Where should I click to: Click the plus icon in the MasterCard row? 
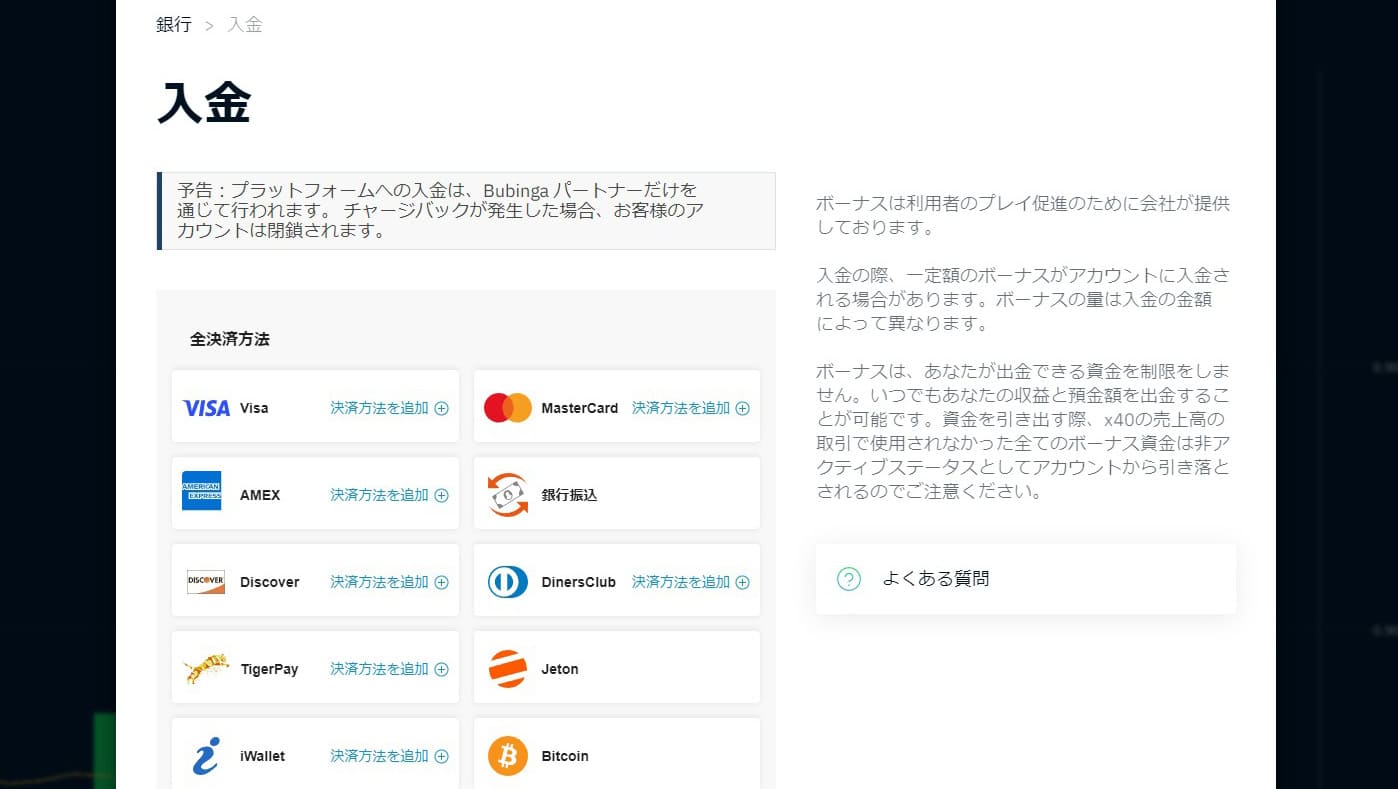[x=742, y=408]
